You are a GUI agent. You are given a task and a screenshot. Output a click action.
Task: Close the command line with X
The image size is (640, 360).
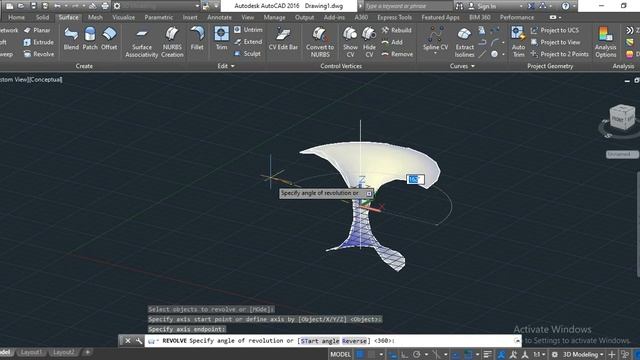[128, 340]
